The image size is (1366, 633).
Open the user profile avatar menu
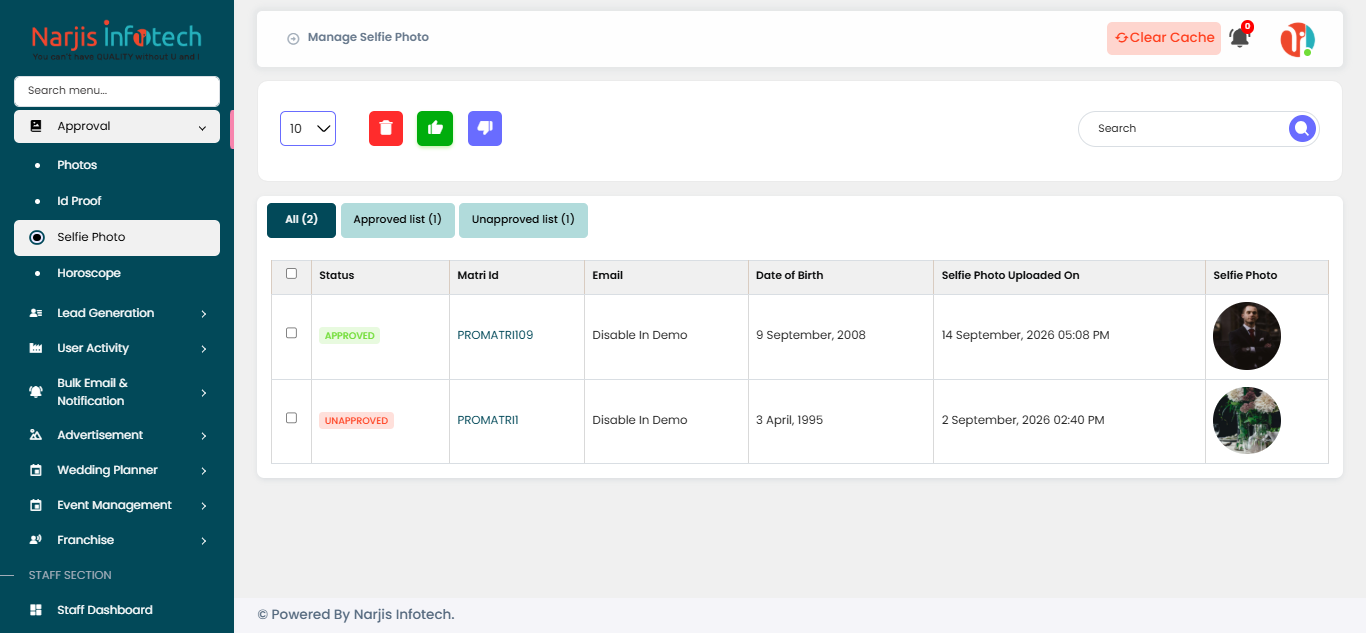tap(1298, 39)
